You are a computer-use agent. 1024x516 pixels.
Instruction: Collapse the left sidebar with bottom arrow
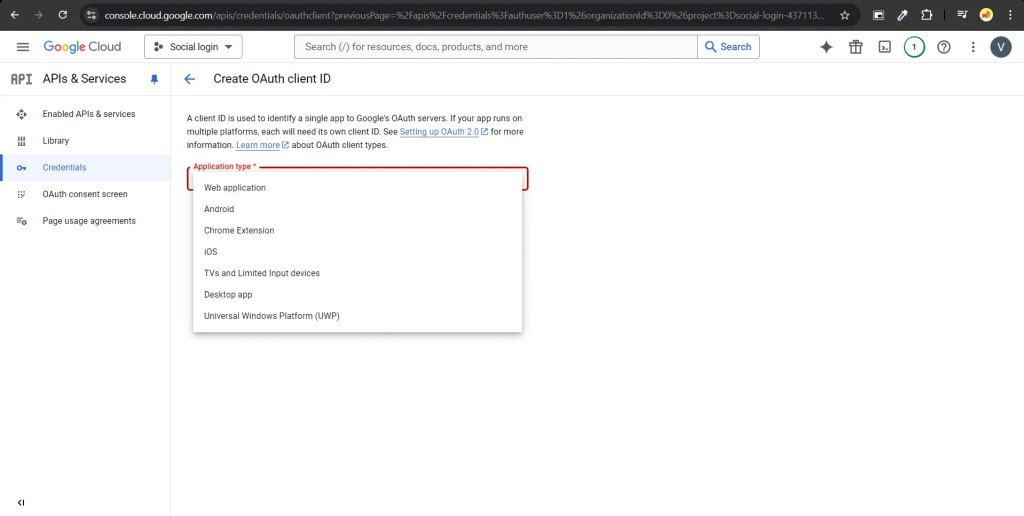[21, 502]
